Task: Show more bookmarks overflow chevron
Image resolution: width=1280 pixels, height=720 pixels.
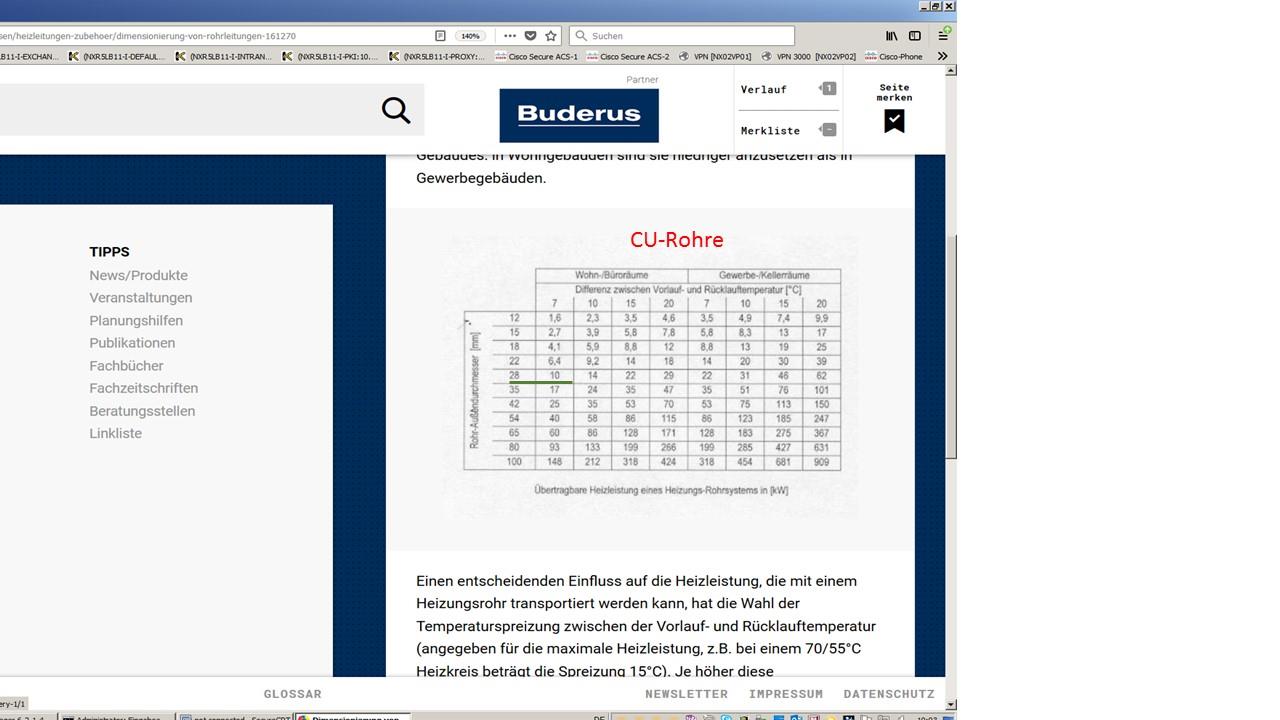Action: [x=942, y=57]
